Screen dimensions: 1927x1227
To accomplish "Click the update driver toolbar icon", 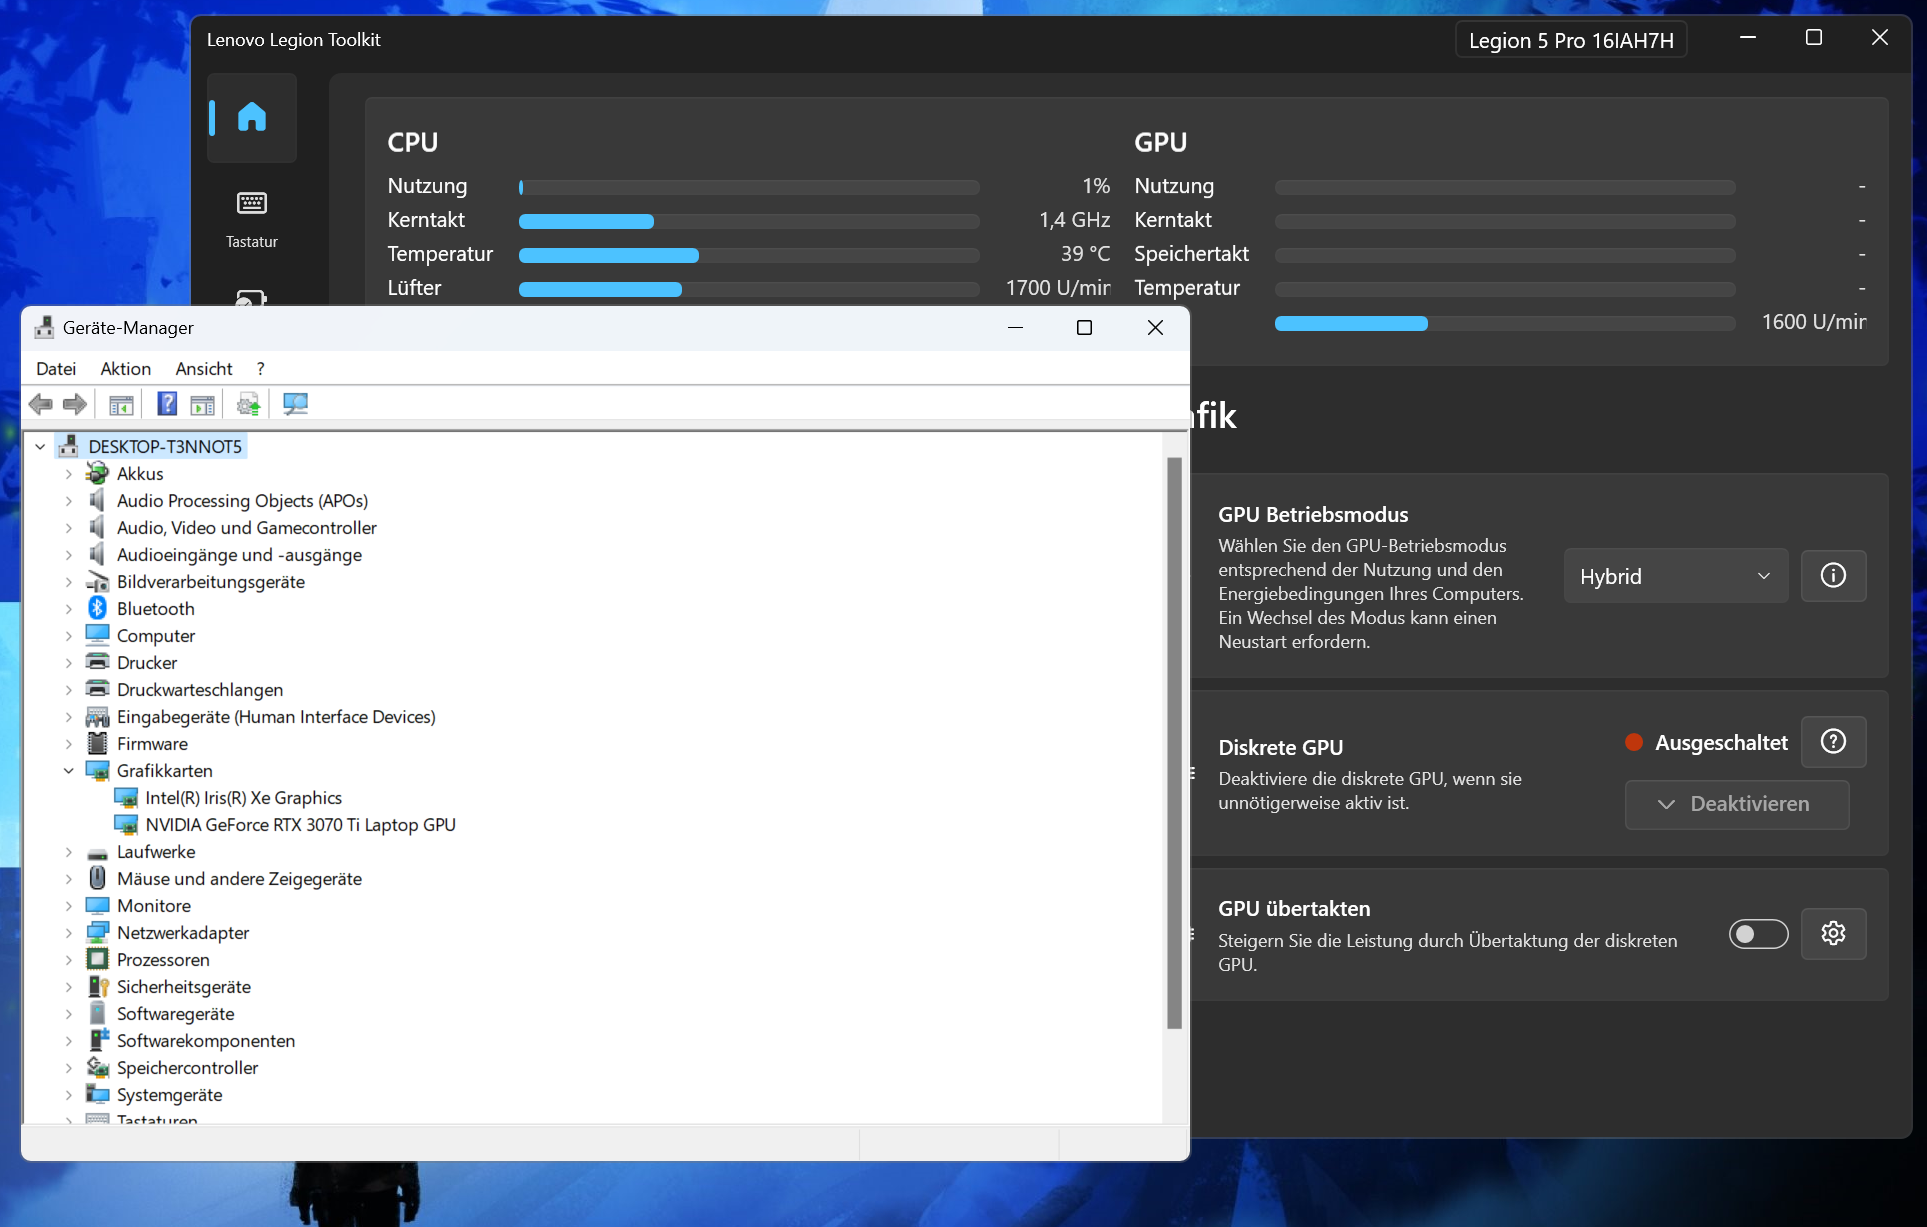I will tap(247, 404).
